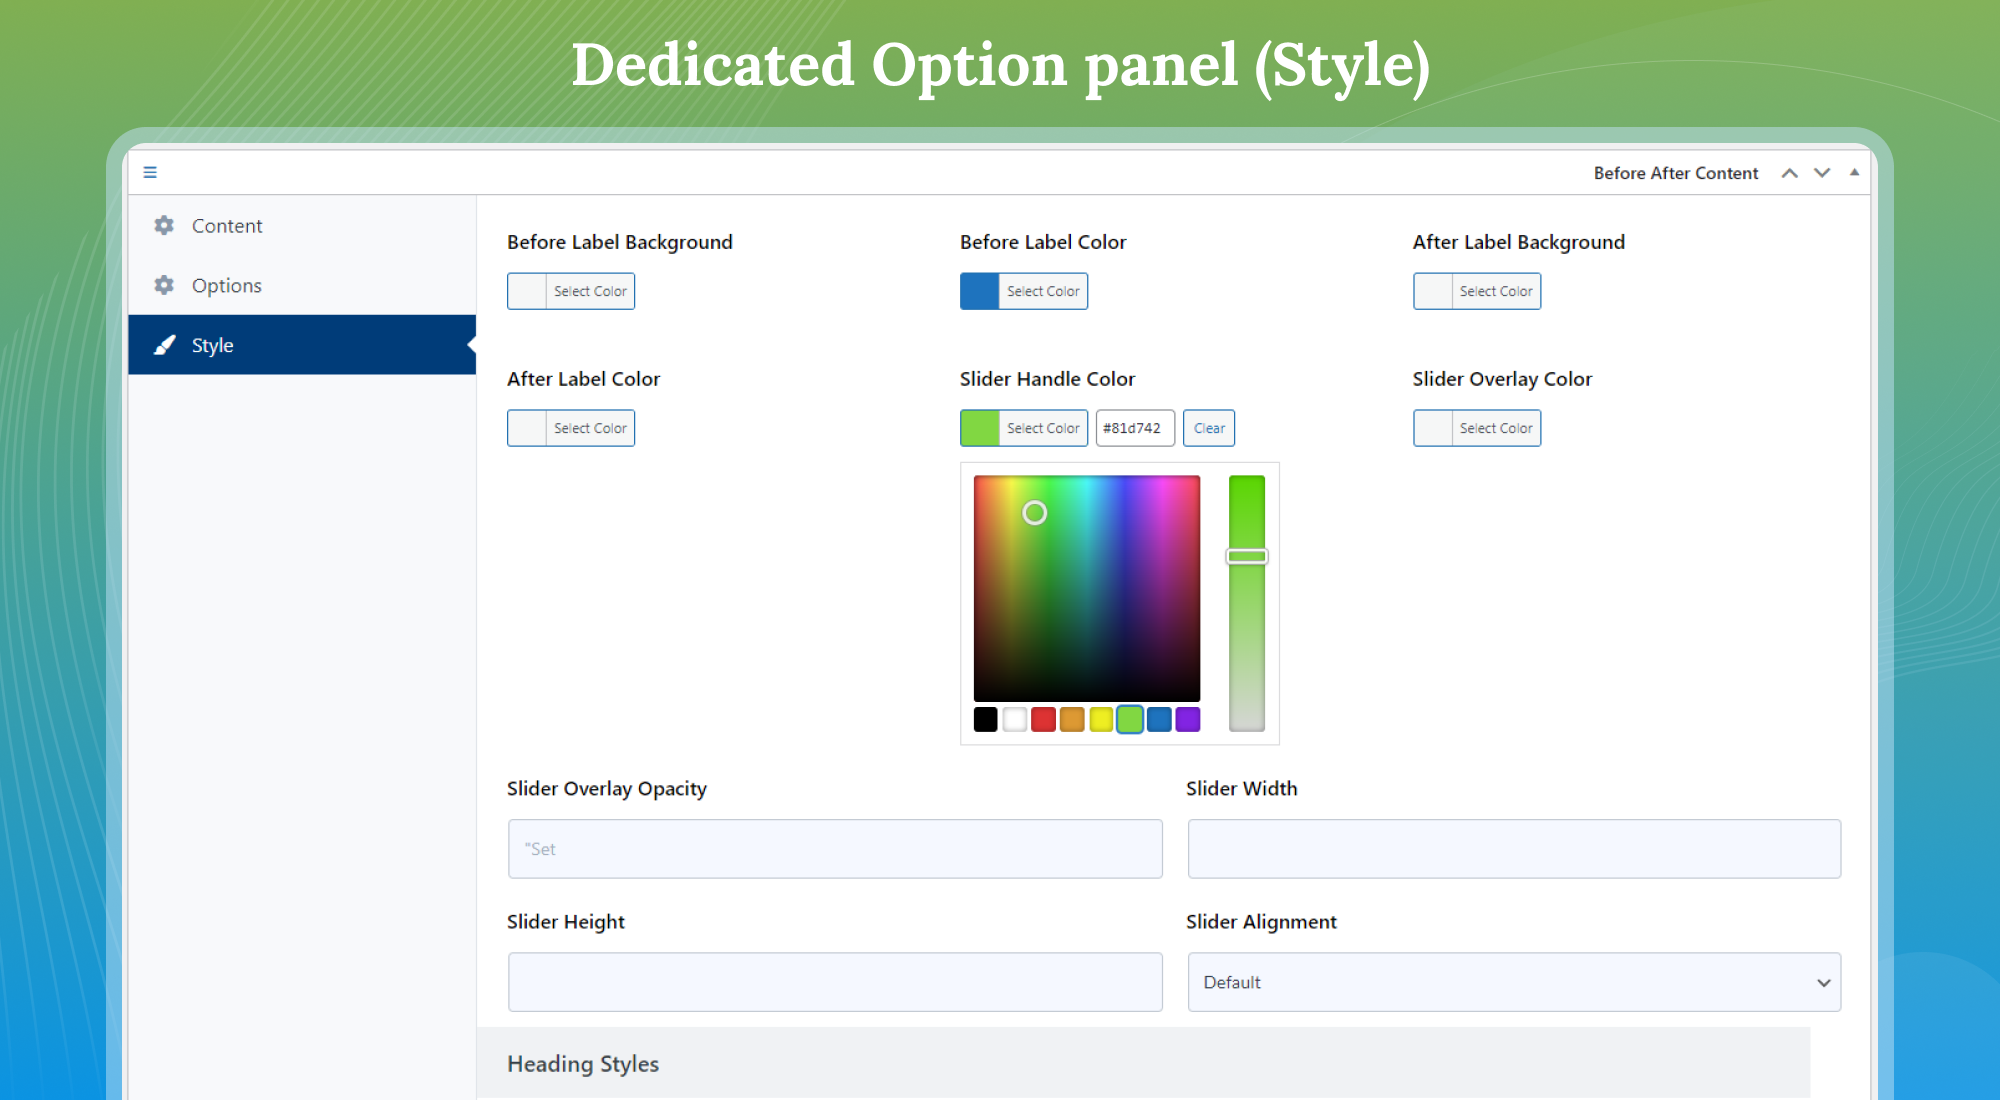
Task: Pick white from the palette row
Action: pos(1014,719)
